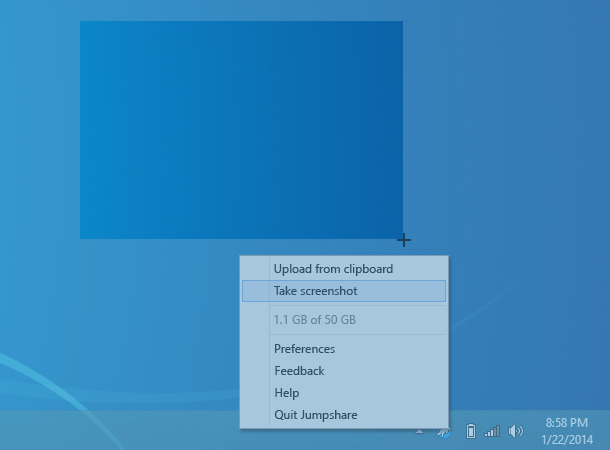Click the 1/22/2014 date in the taskbar
The width and height of the screenshot is (610, 450).
pyautogui.click(x=566, y=439)
